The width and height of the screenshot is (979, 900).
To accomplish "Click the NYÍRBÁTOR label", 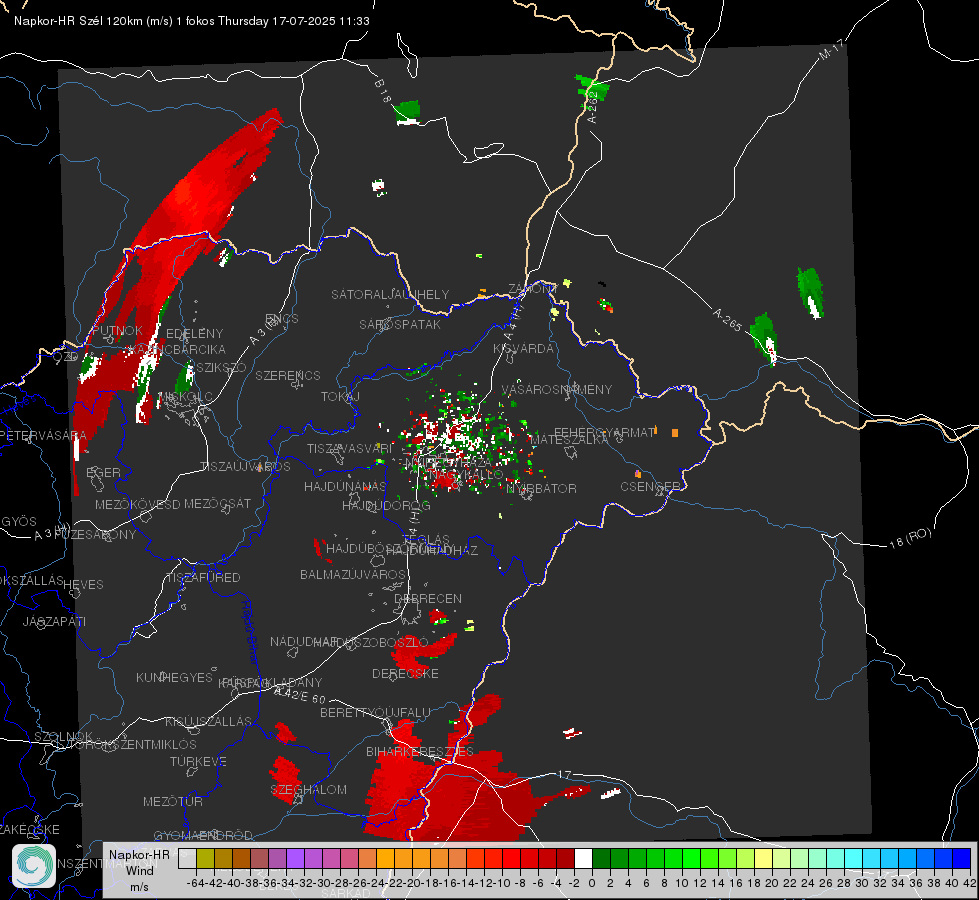I will click(x=541, y=488).
